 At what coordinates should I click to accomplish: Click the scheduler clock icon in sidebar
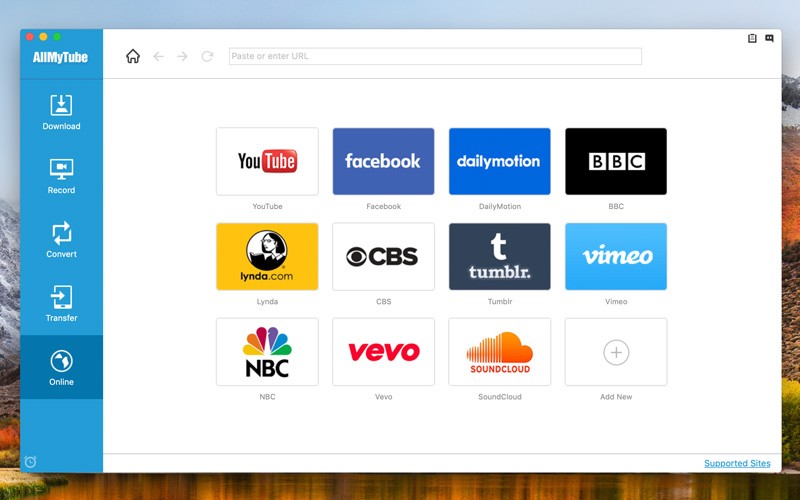[x=30, y=462]
